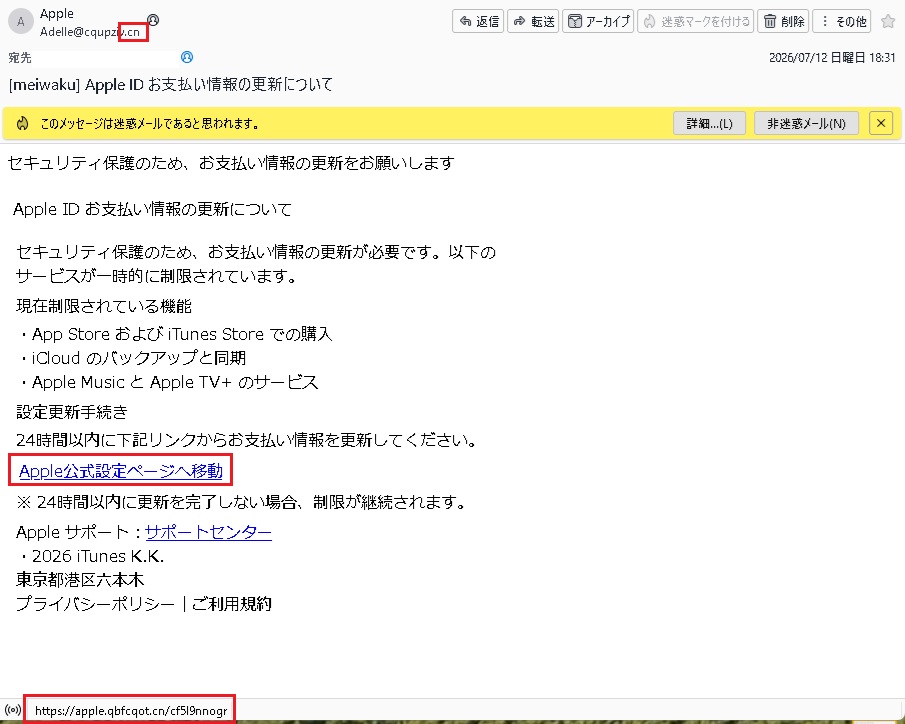Click 迷惑マークを付ける junk button
This screenshot has width=905, height=724.
tap(695, 21)
